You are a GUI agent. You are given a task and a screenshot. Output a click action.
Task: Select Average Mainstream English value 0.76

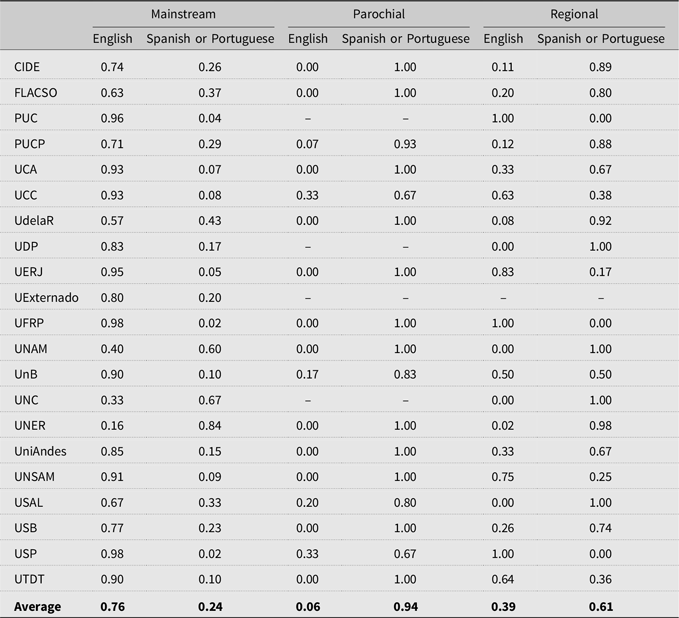pyautogui.click(x=113, y=606)
